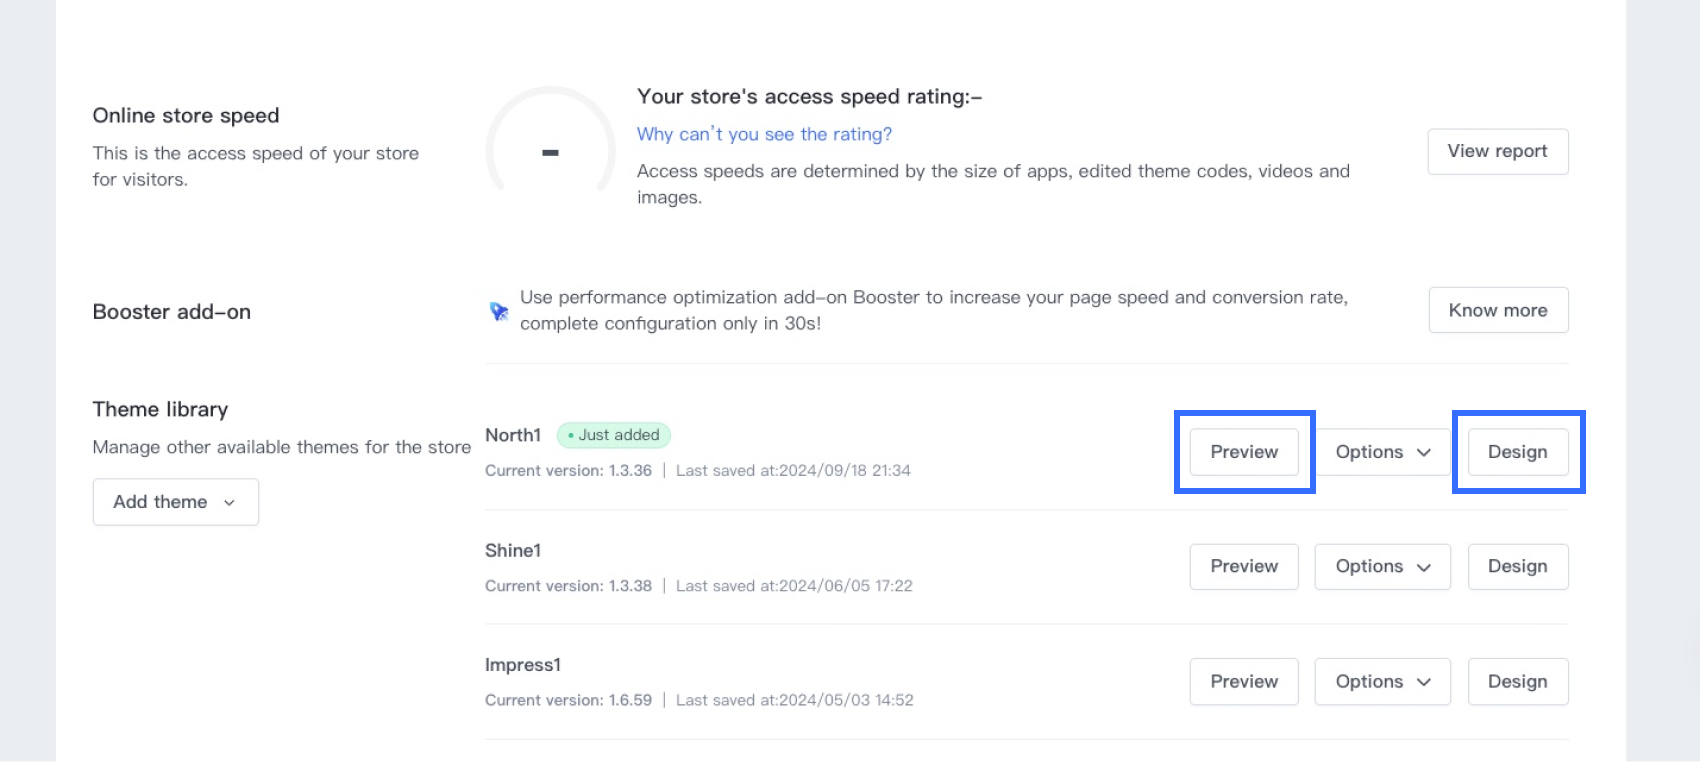Image resolution: width=1700 pixels, height=762 pixels.
Task: Open the View report button
Action: coord(1497,151)
